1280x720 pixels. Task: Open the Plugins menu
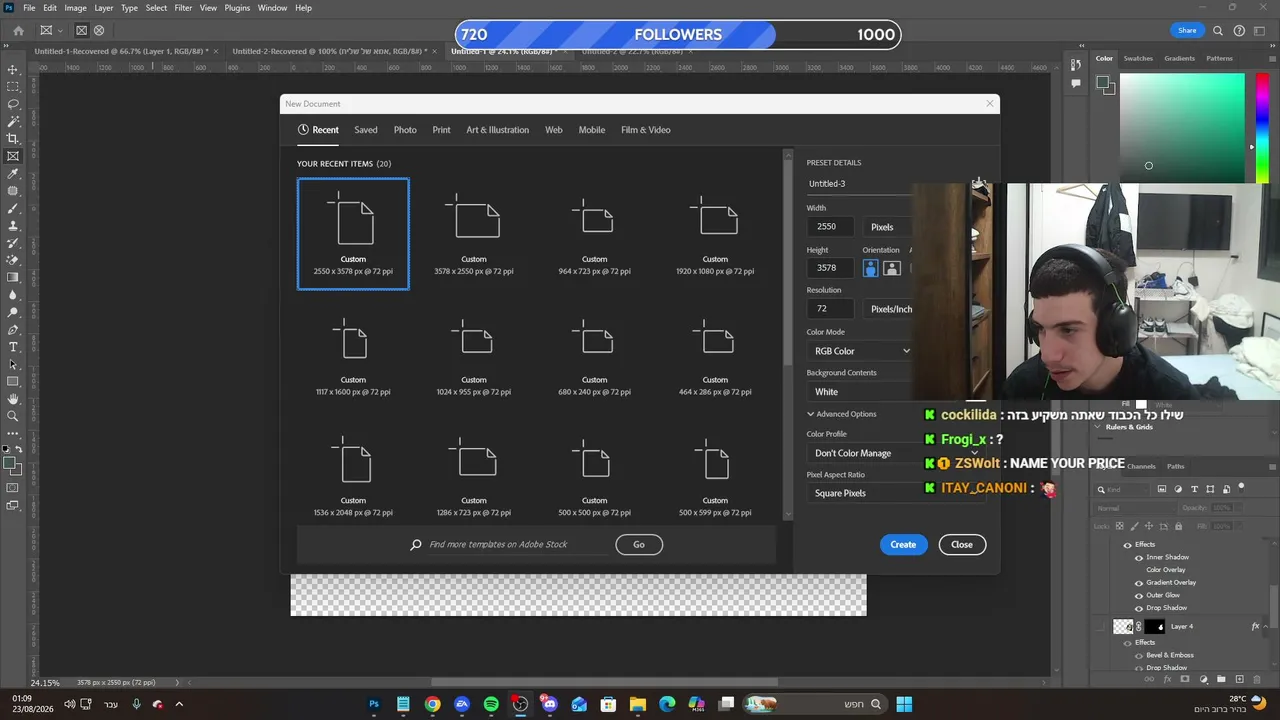point(237,8)
